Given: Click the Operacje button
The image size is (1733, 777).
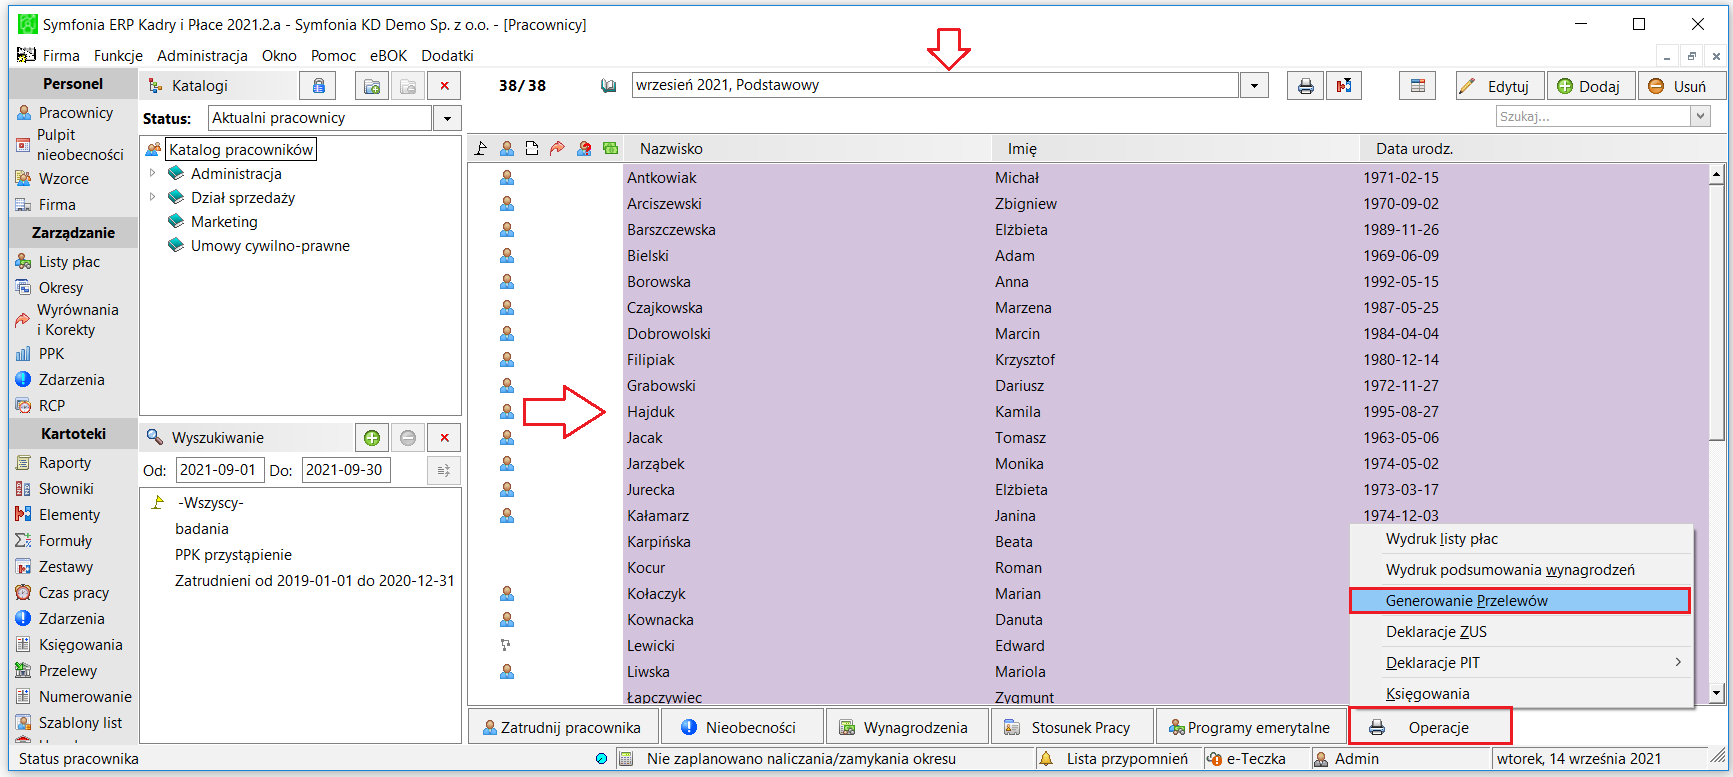Looking at the screenshot, I should click(x=1430, y=727).
